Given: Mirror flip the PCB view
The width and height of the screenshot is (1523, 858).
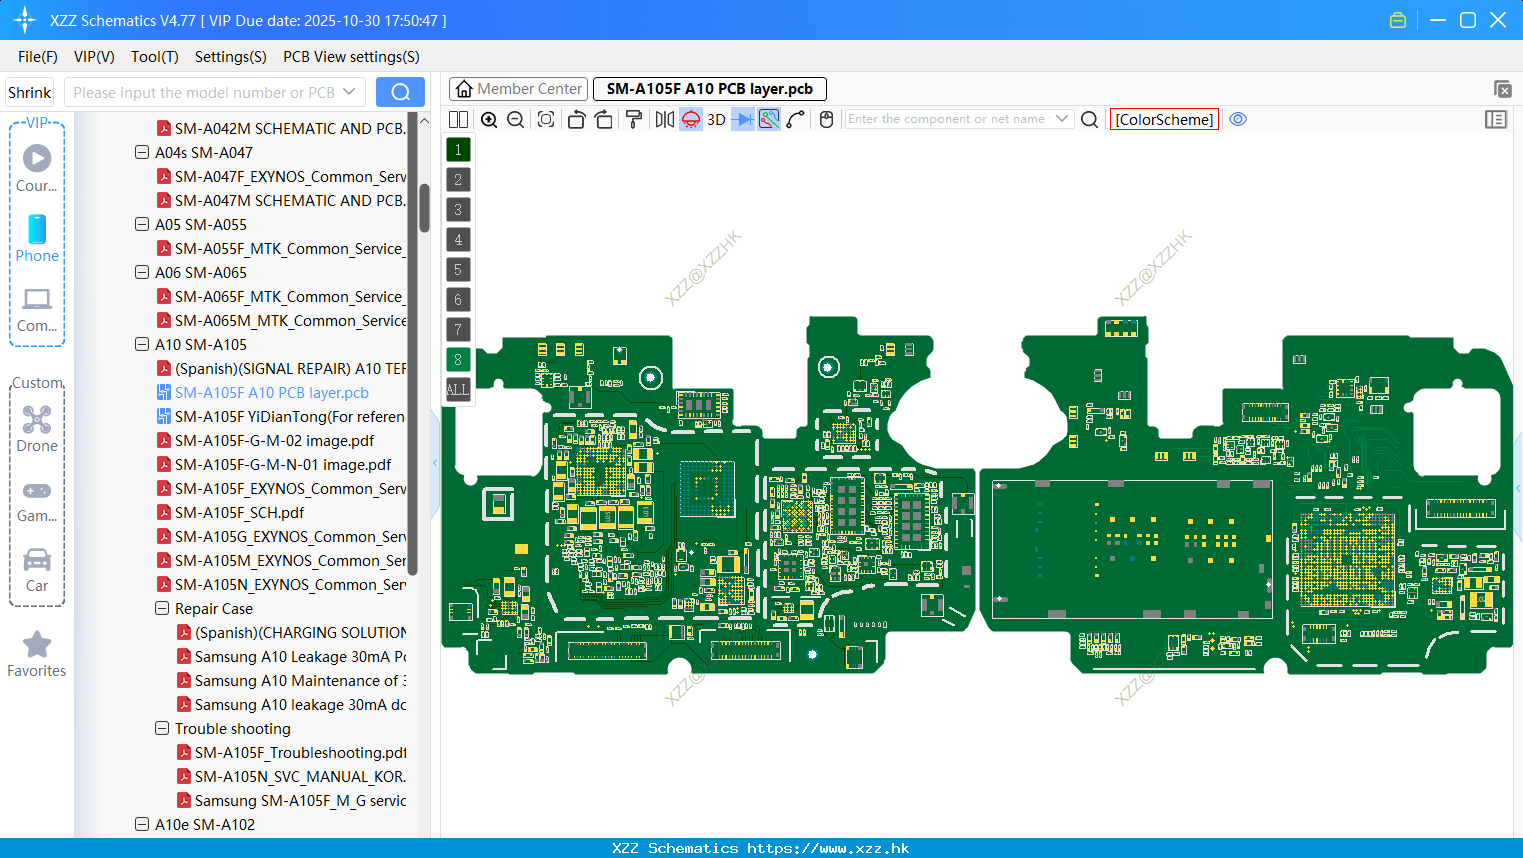Looking at the screenshot, I should 664,119.
